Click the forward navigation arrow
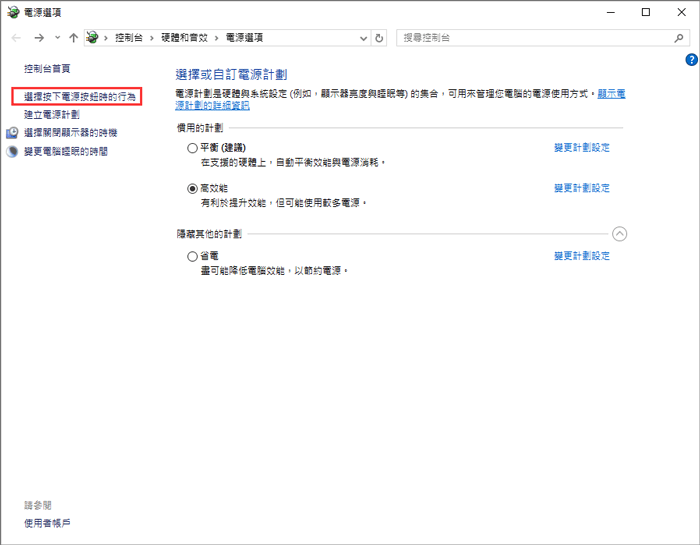 (38, 38)
